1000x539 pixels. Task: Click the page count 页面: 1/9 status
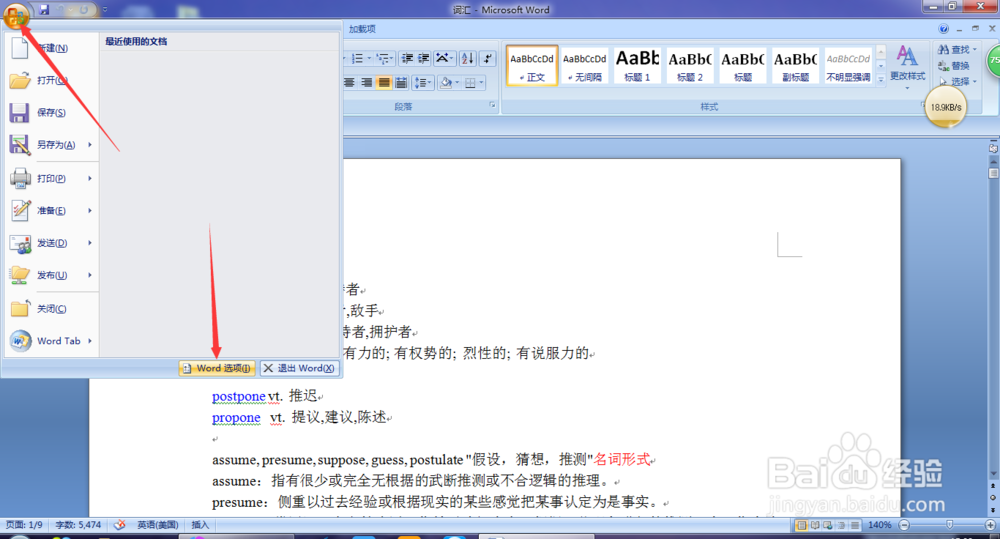pos(24,525)
